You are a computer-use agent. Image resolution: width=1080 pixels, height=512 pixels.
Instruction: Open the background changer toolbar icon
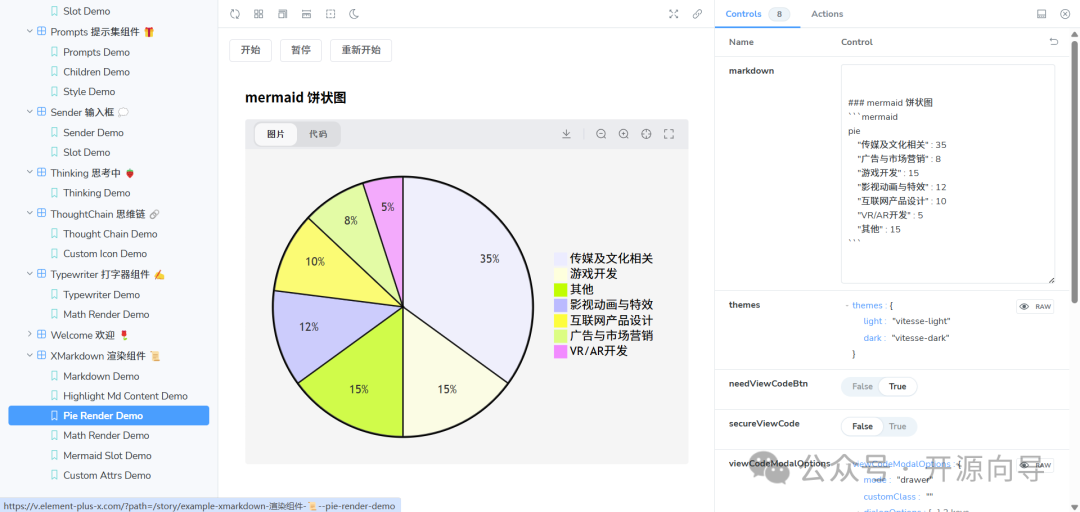click(282, 14)
